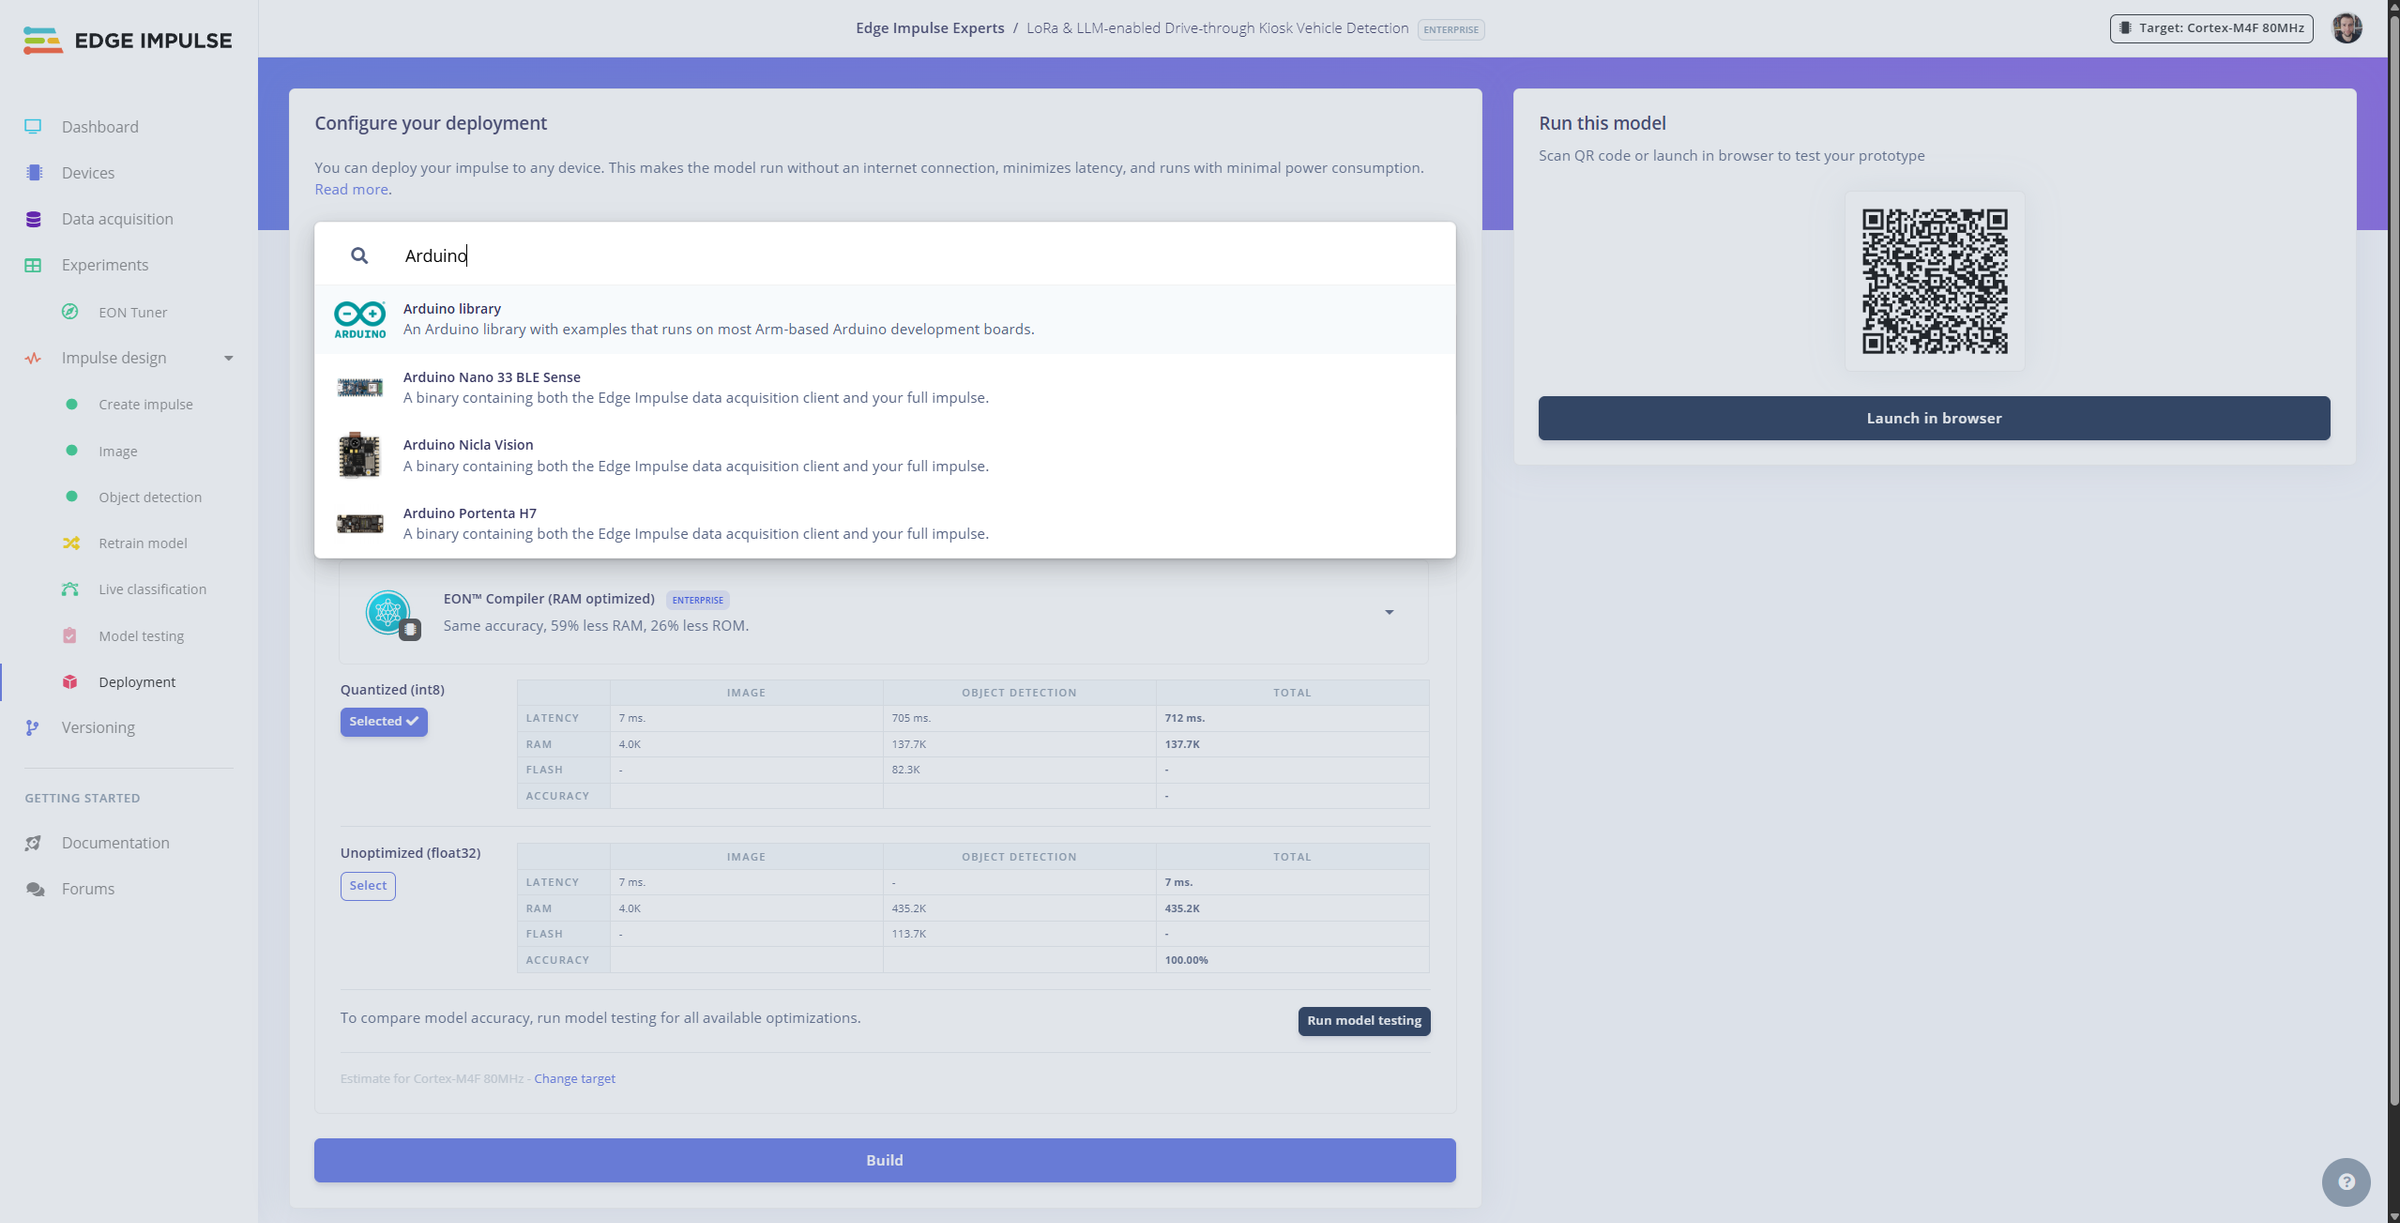The height and width of the screenshot is (1223, 2400).
Task: Click the Model testing clipboard icon
Action: point(70,636)
